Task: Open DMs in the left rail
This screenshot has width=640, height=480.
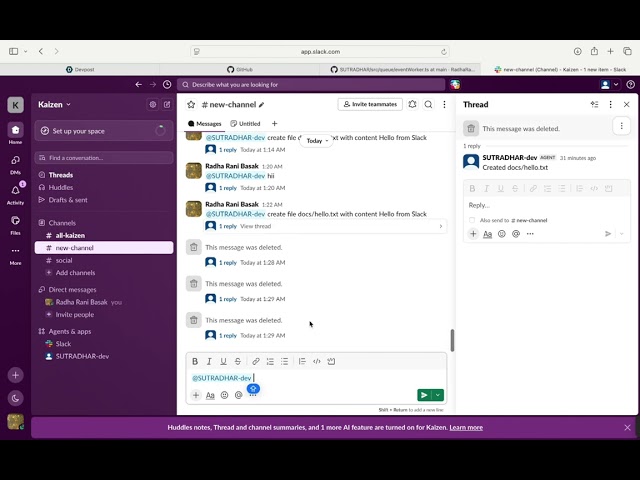Action: 16,164
